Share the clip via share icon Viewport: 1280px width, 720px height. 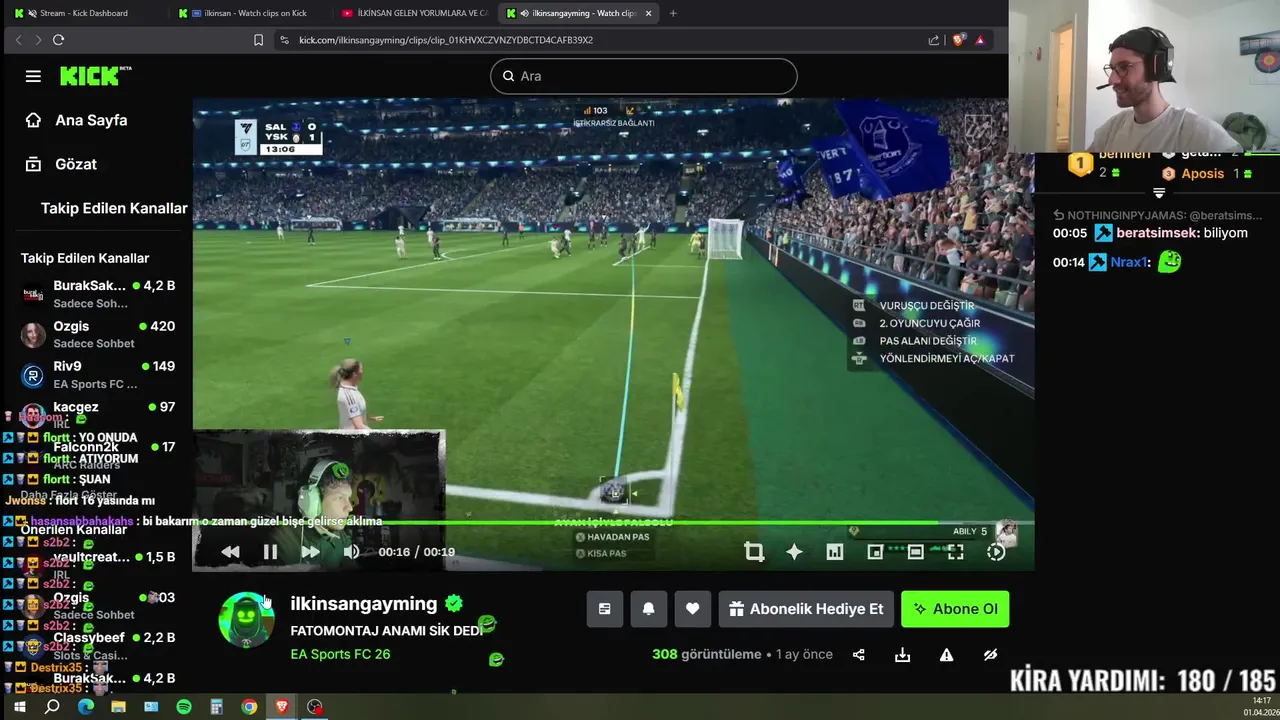[858, 655]
